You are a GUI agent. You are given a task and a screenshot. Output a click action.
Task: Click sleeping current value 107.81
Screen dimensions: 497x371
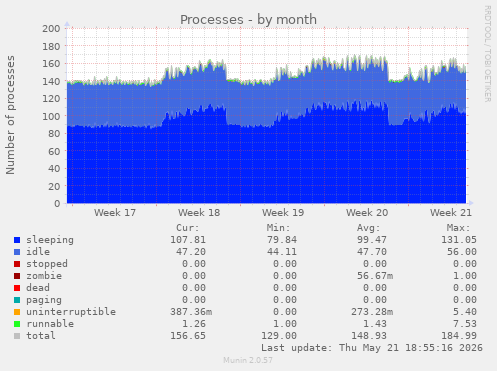pos(188,240)
